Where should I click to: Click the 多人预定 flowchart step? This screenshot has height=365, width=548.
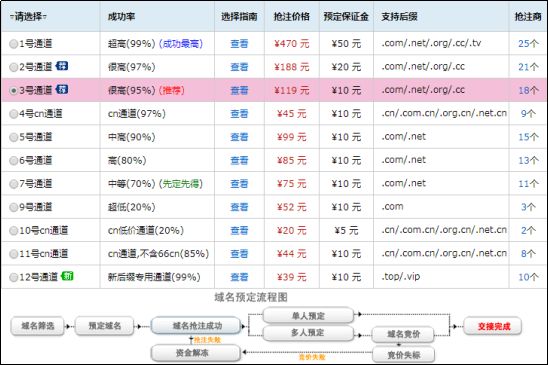click(x=308, y=332)
